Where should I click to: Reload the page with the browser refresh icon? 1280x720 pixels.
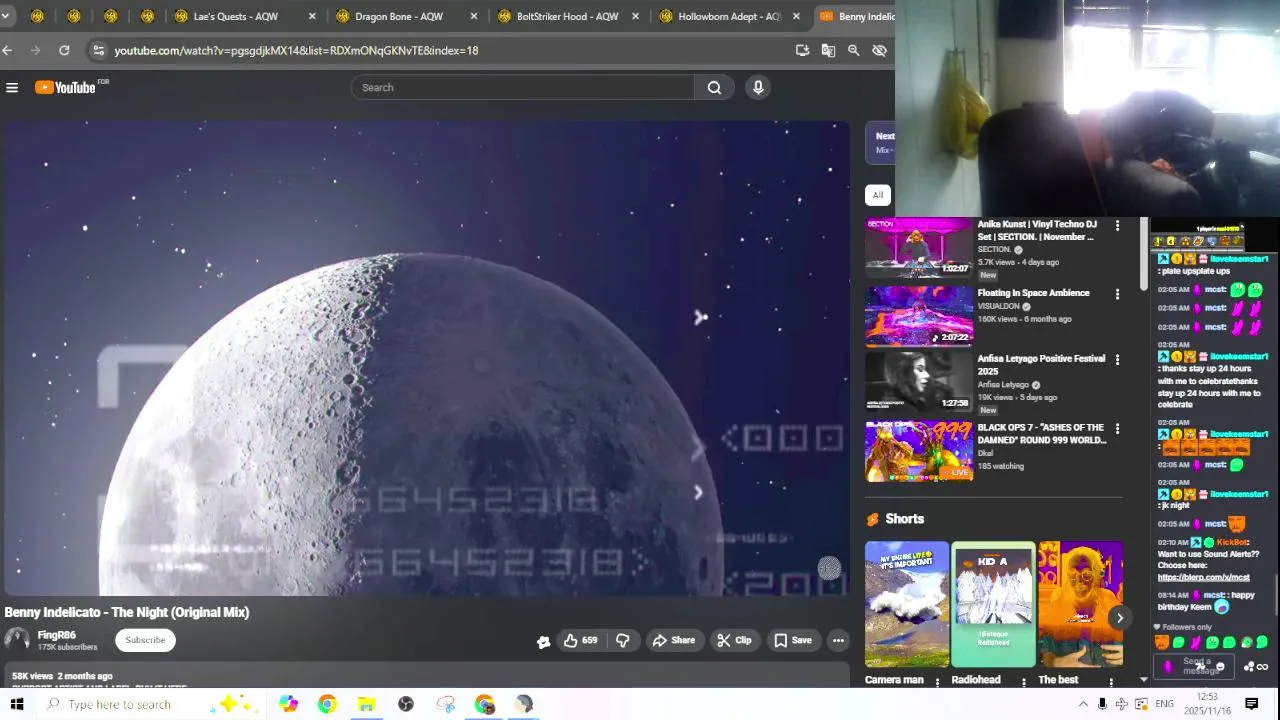[x=64, y=50]
